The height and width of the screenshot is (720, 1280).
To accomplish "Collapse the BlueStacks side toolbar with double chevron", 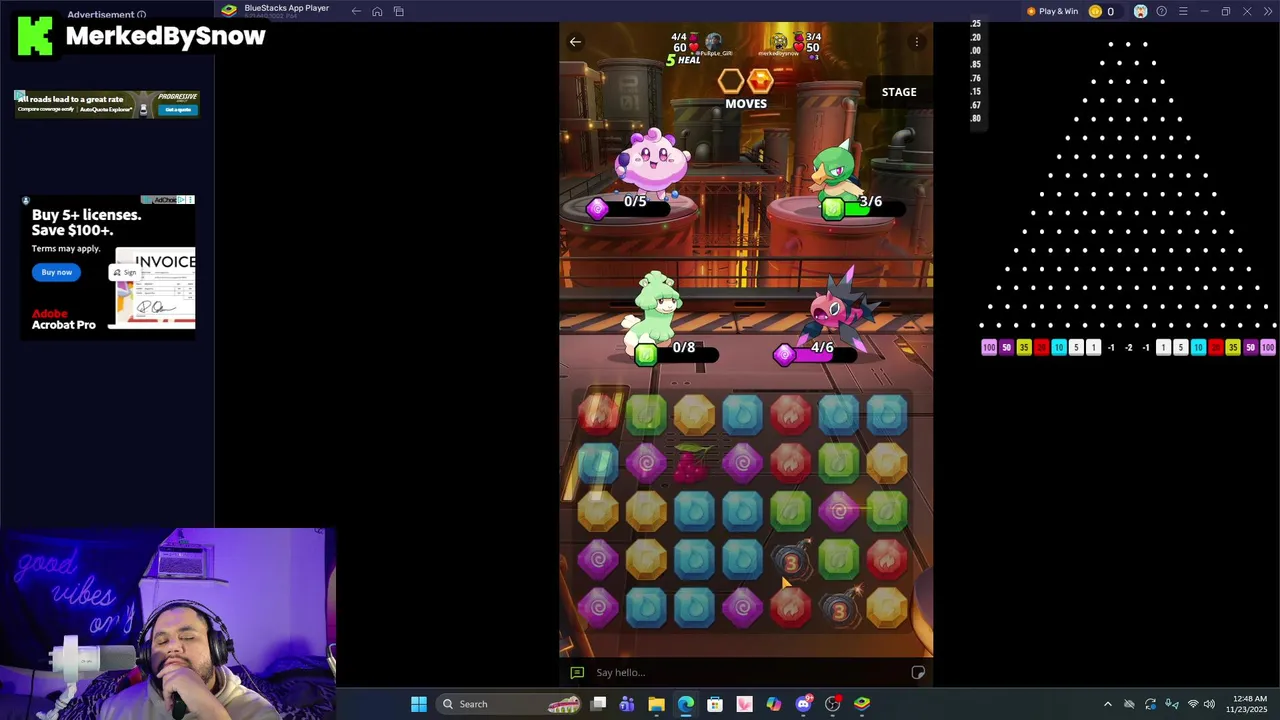I will 1267,11.
